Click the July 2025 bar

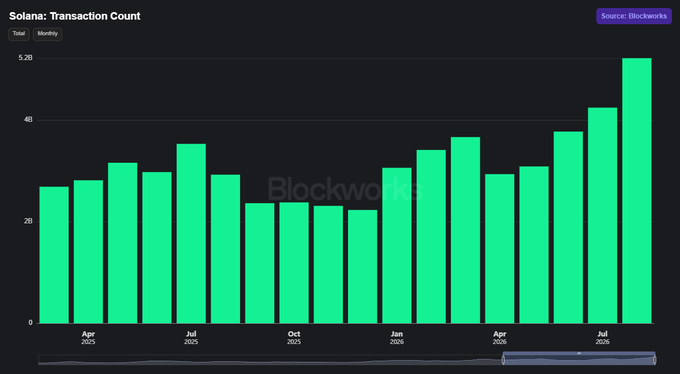click(x=191, y=233)
